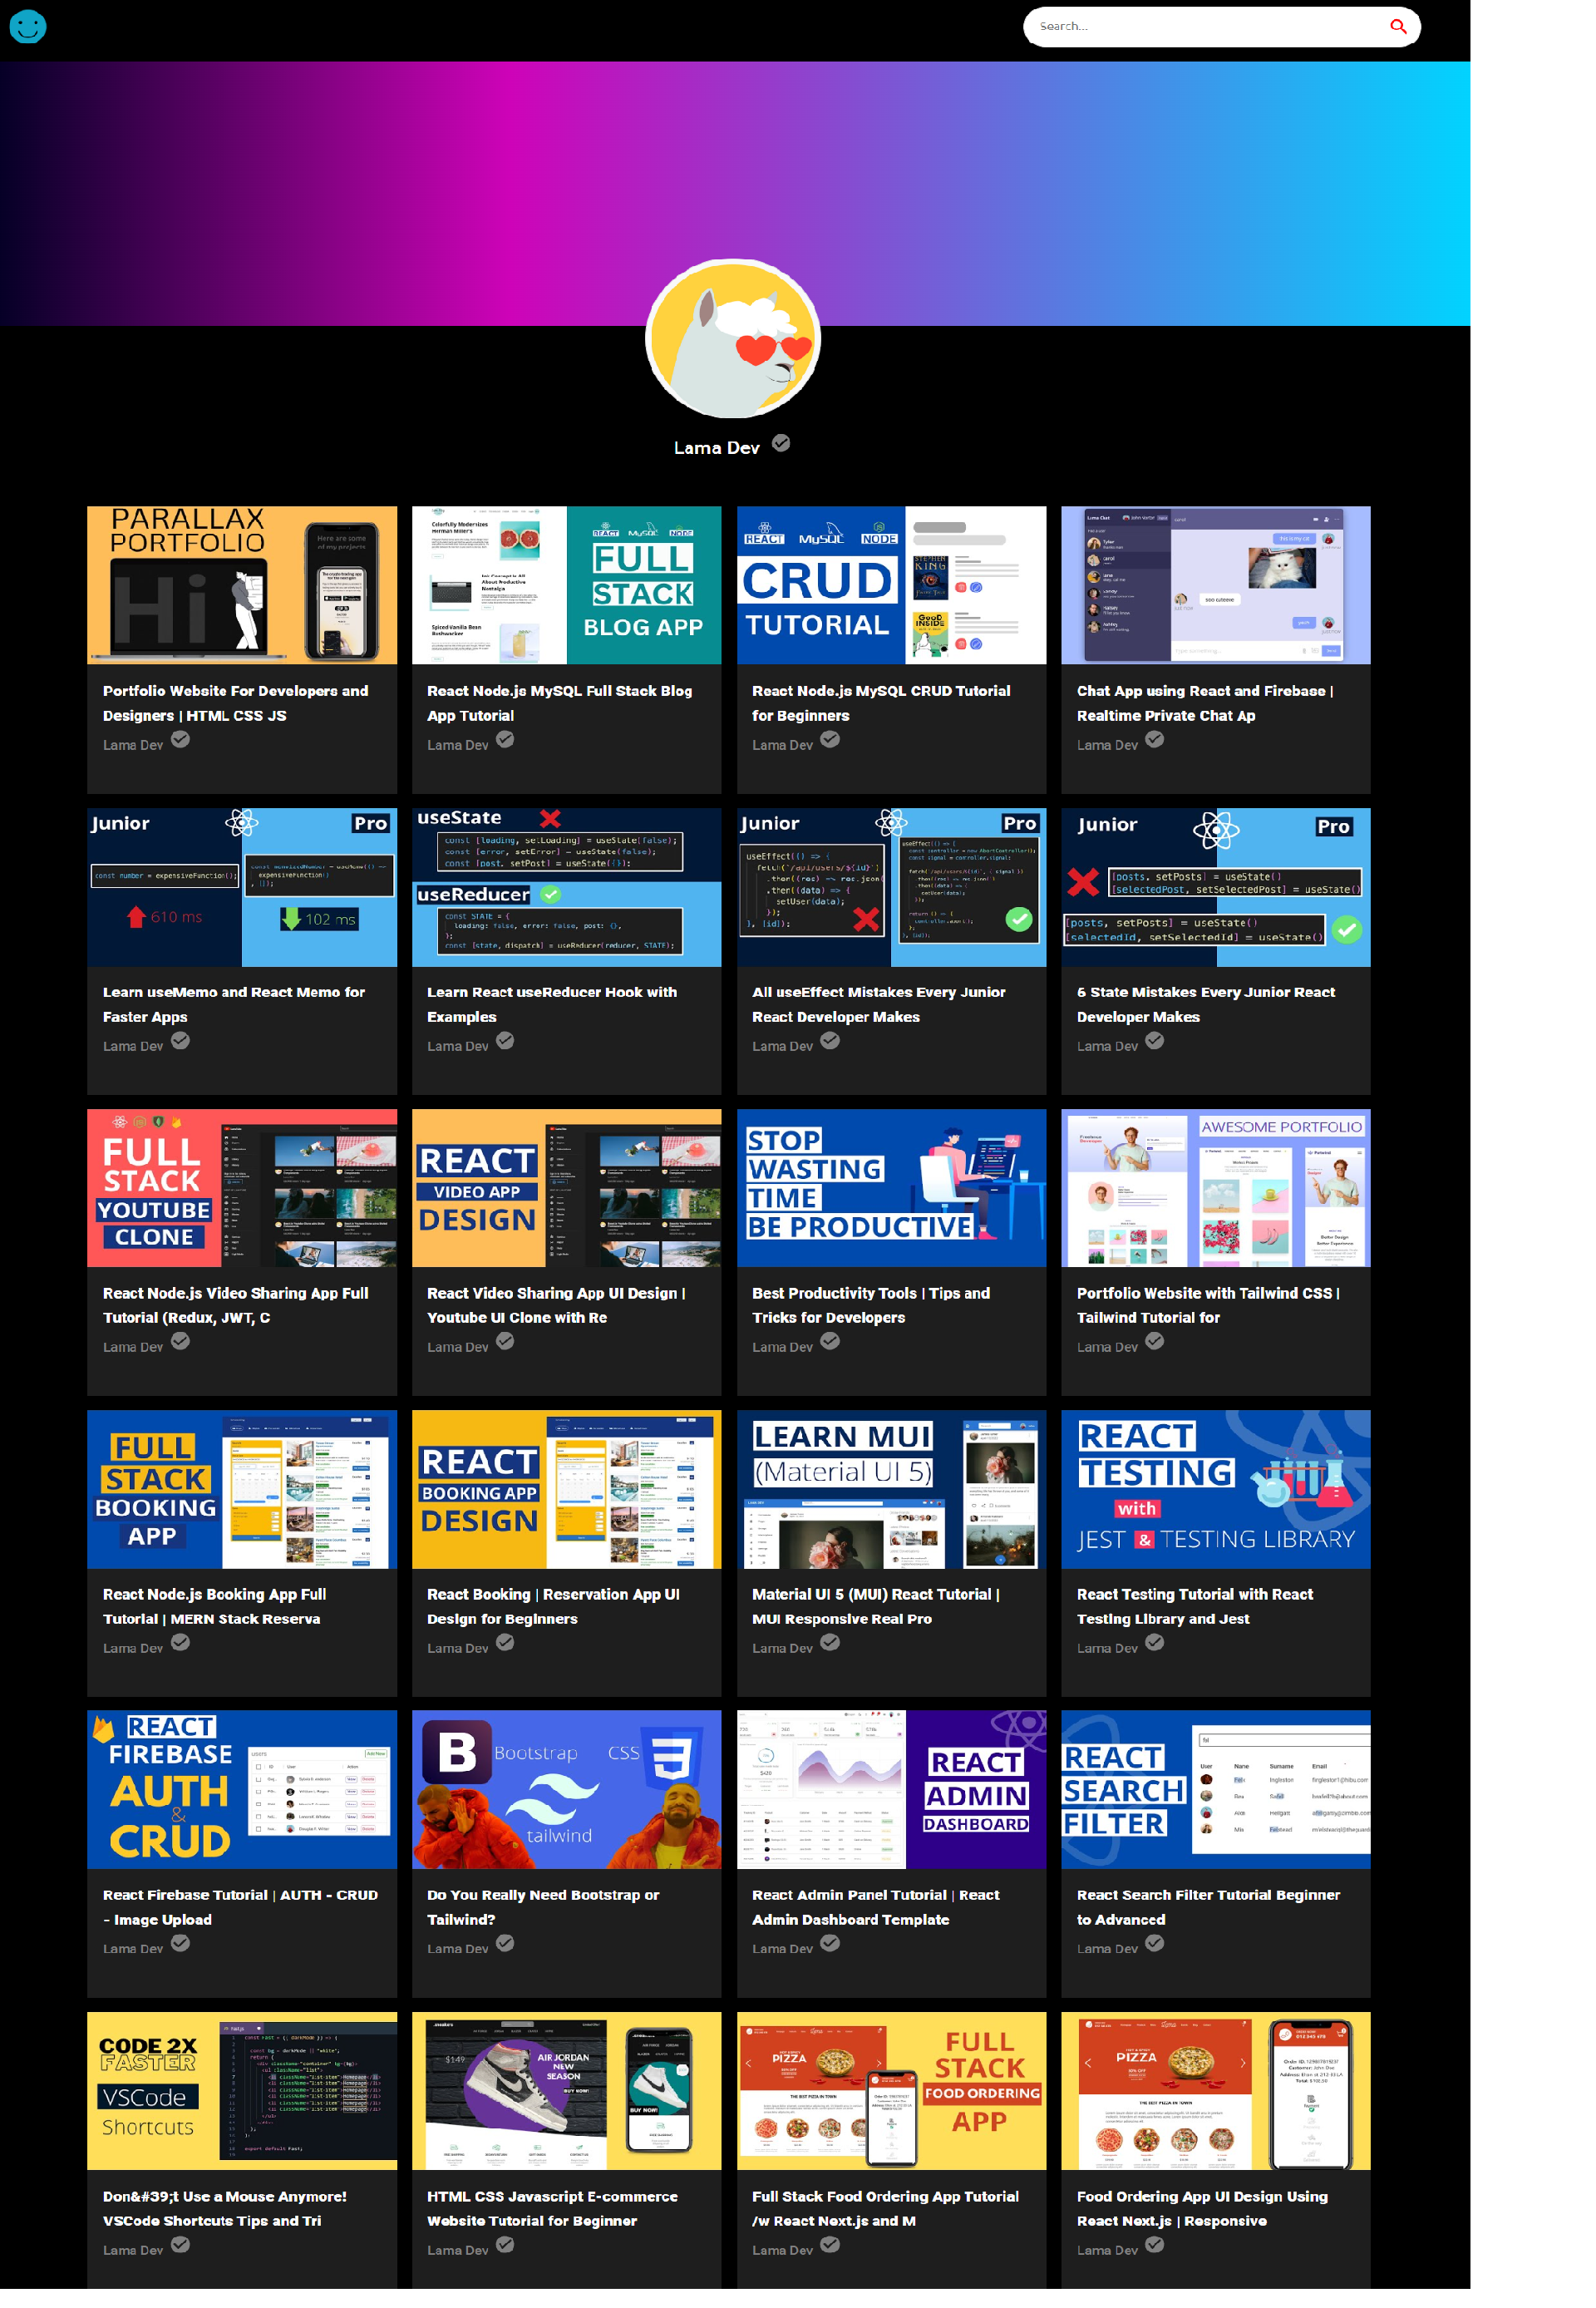This screenshot has width=1596, height=2308.
Task: Open the Parallax Portfolio video thumbnail
Action: coord(242,585)
